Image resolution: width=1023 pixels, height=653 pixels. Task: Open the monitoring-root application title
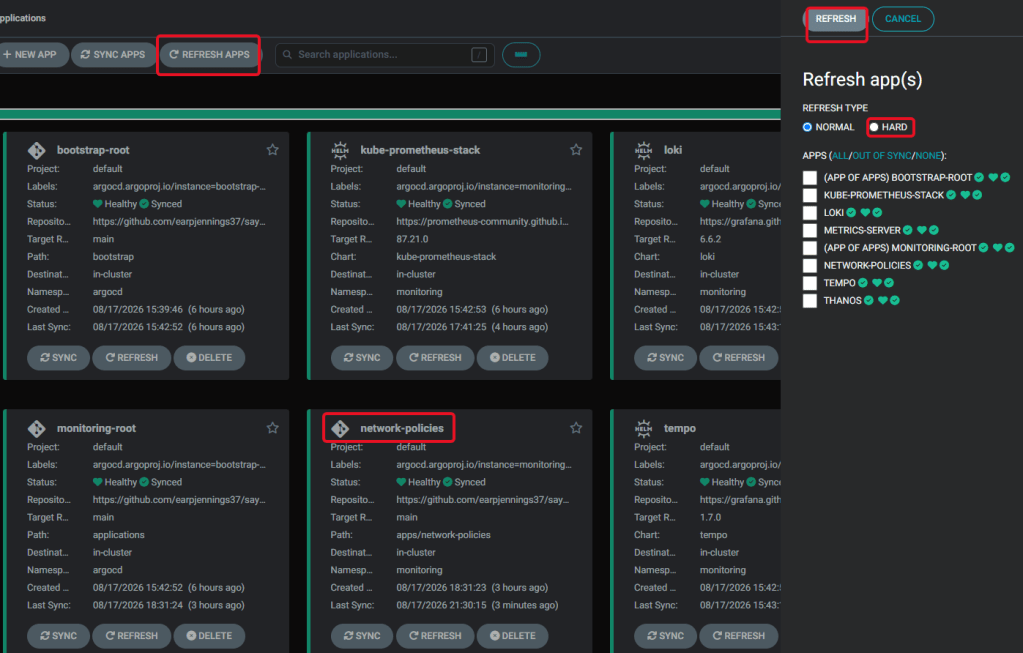[x=96, y=429]
